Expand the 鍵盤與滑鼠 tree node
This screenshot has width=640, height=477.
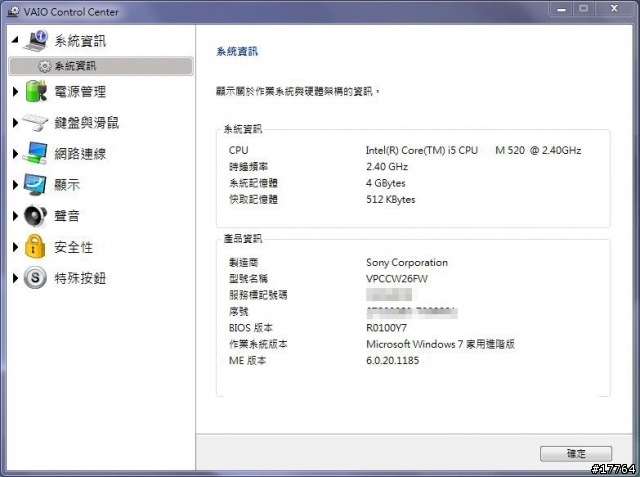[16, 122]
